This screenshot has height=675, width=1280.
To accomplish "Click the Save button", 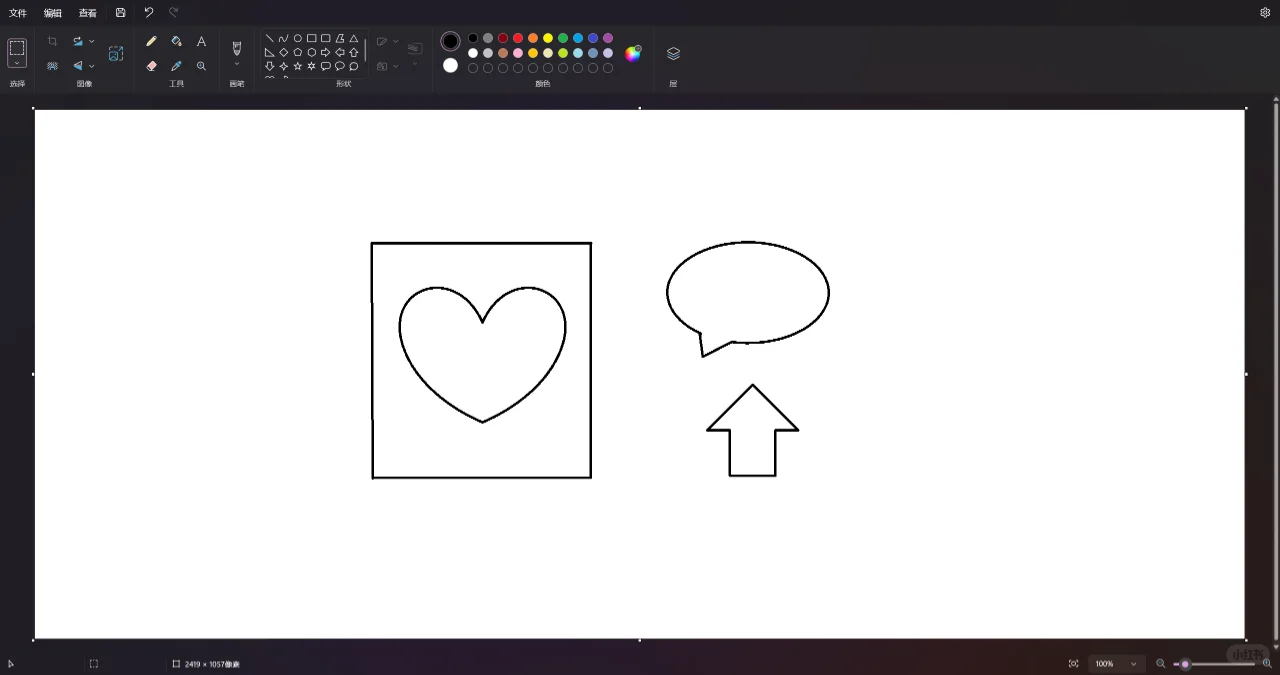I will 120,12.
